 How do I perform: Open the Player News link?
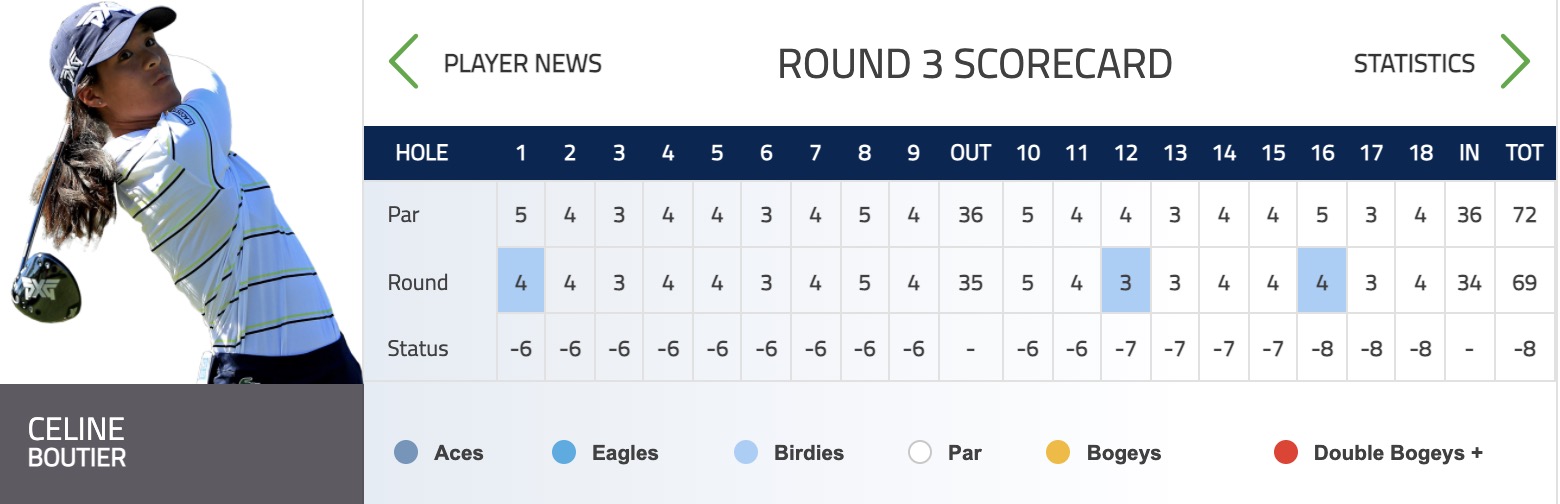pos(523,64)
